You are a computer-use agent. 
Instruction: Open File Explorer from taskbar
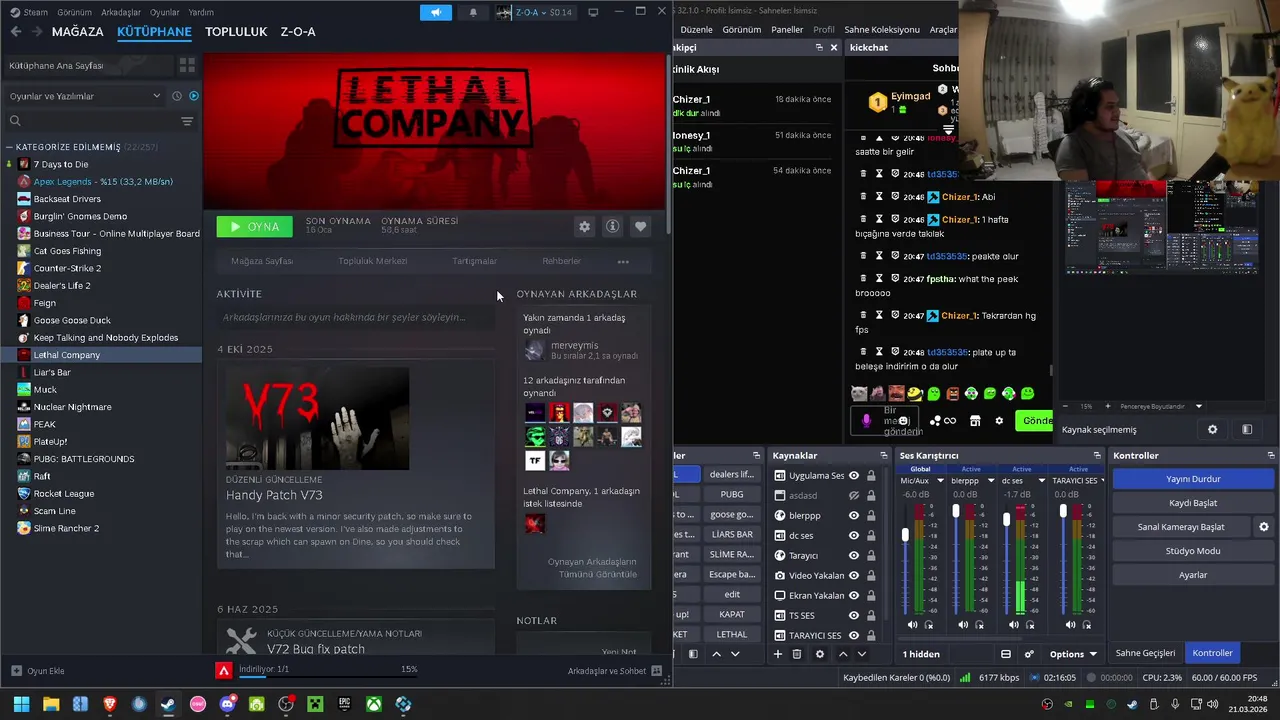(x=51, y=704)
